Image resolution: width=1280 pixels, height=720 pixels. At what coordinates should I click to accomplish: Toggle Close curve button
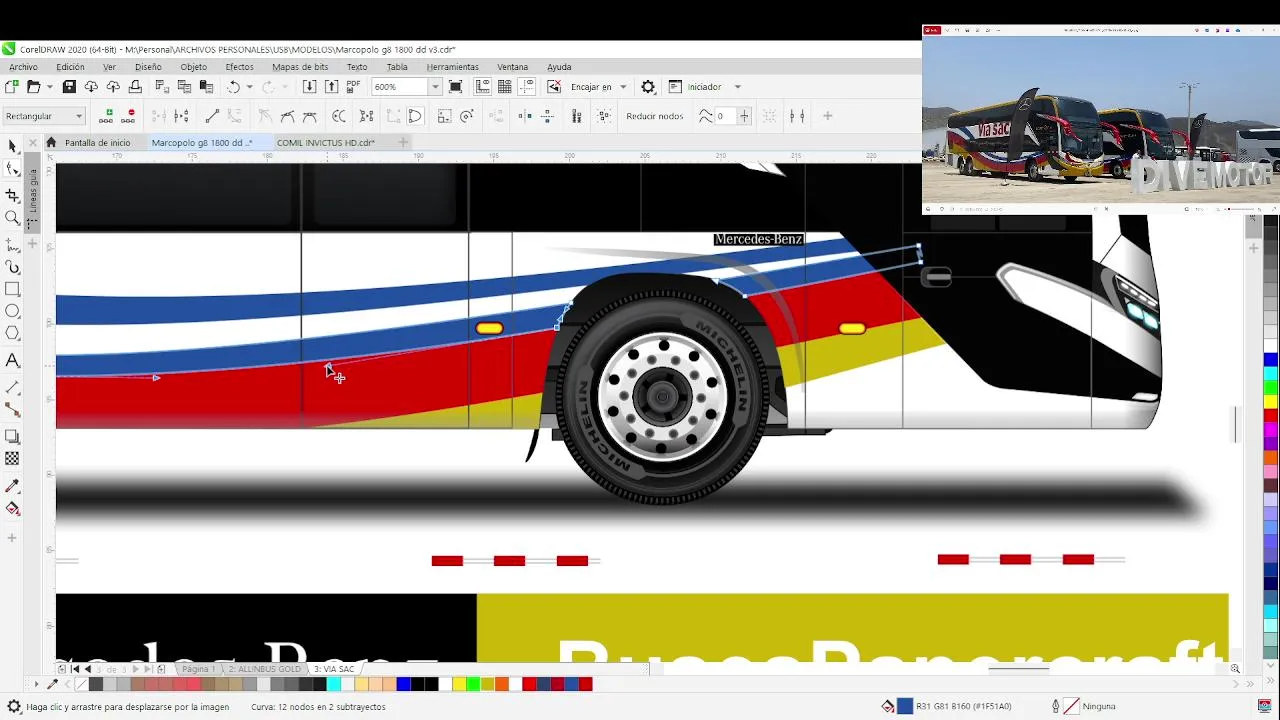(415, 116)
